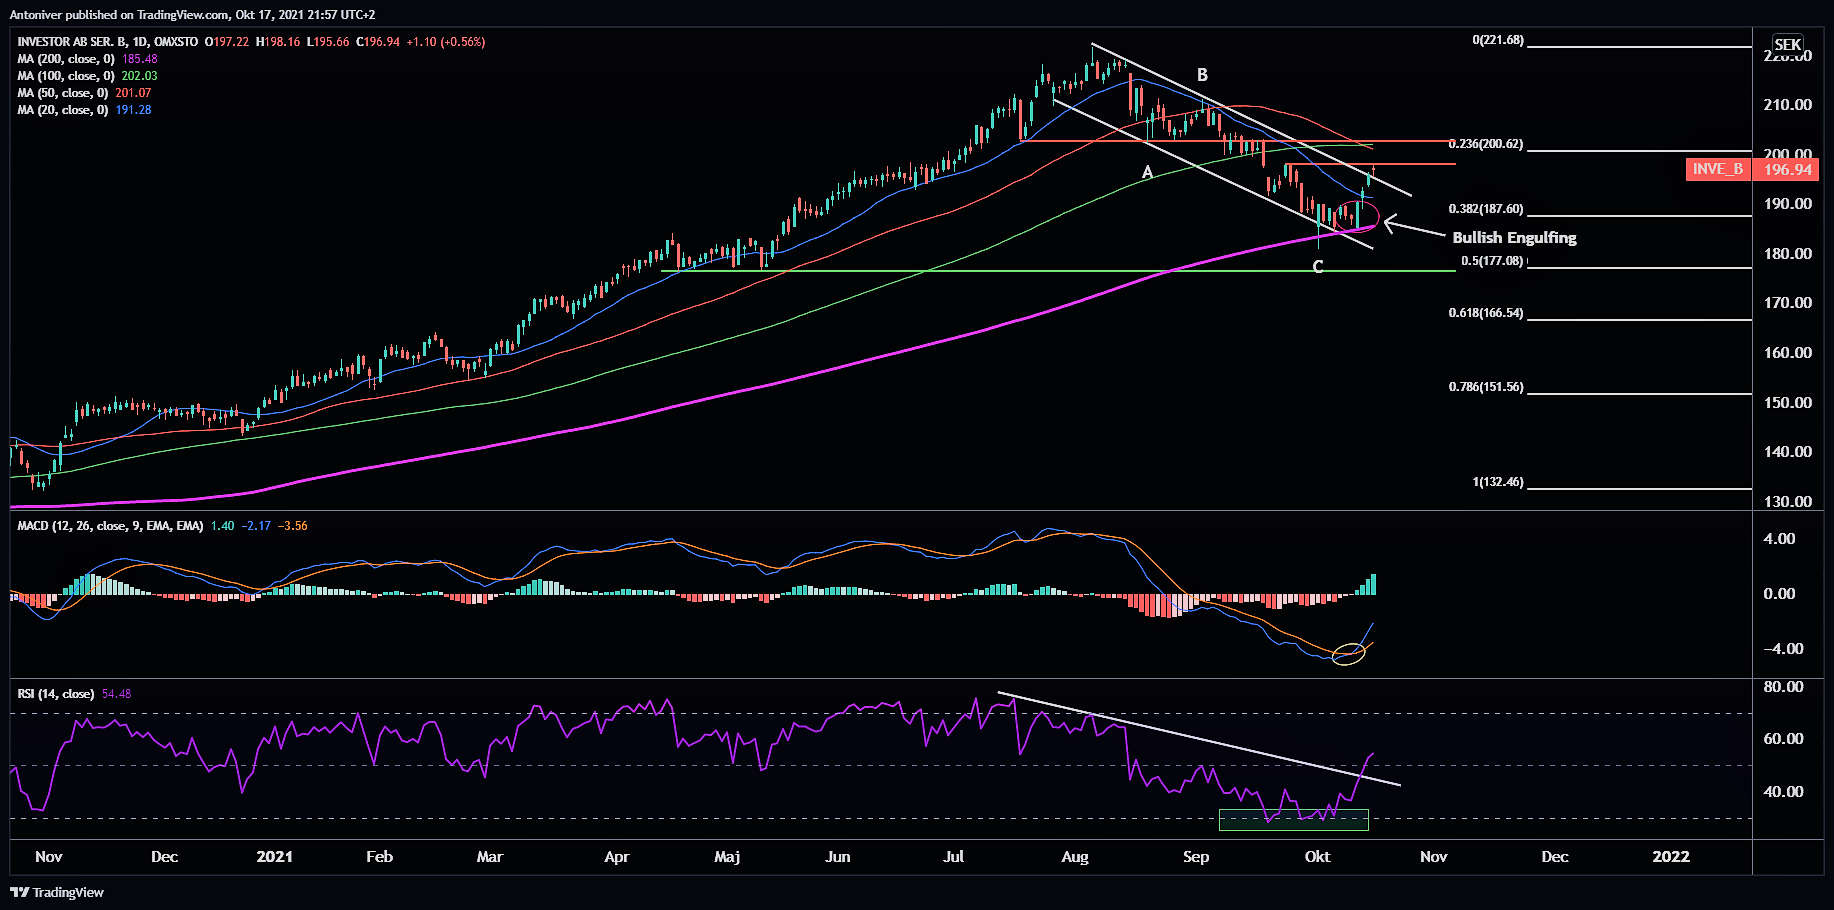This screenshot has width=1834, height=910.
Task: Select the green rectangle on the RSI pane
Action: click(1293, 820)
